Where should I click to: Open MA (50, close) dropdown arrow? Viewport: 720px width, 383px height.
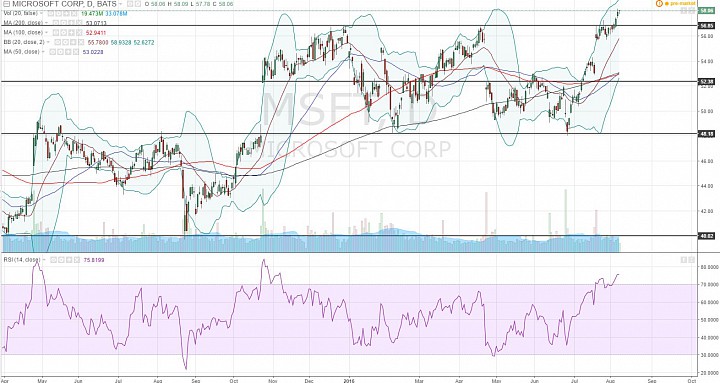click(x=43, y=52)
